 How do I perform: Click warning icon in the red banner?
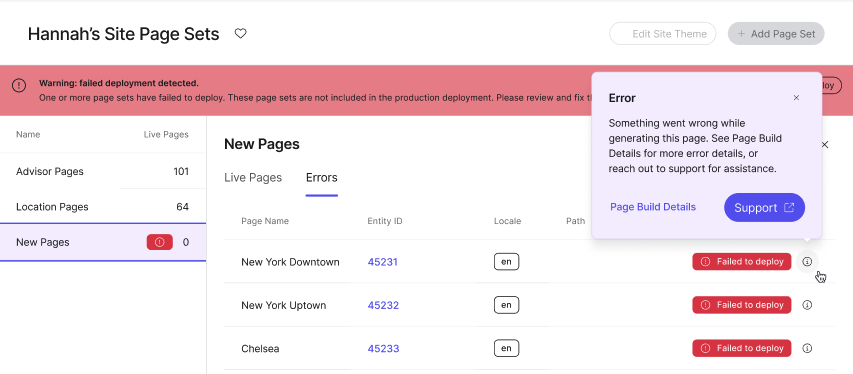point(19,85)
